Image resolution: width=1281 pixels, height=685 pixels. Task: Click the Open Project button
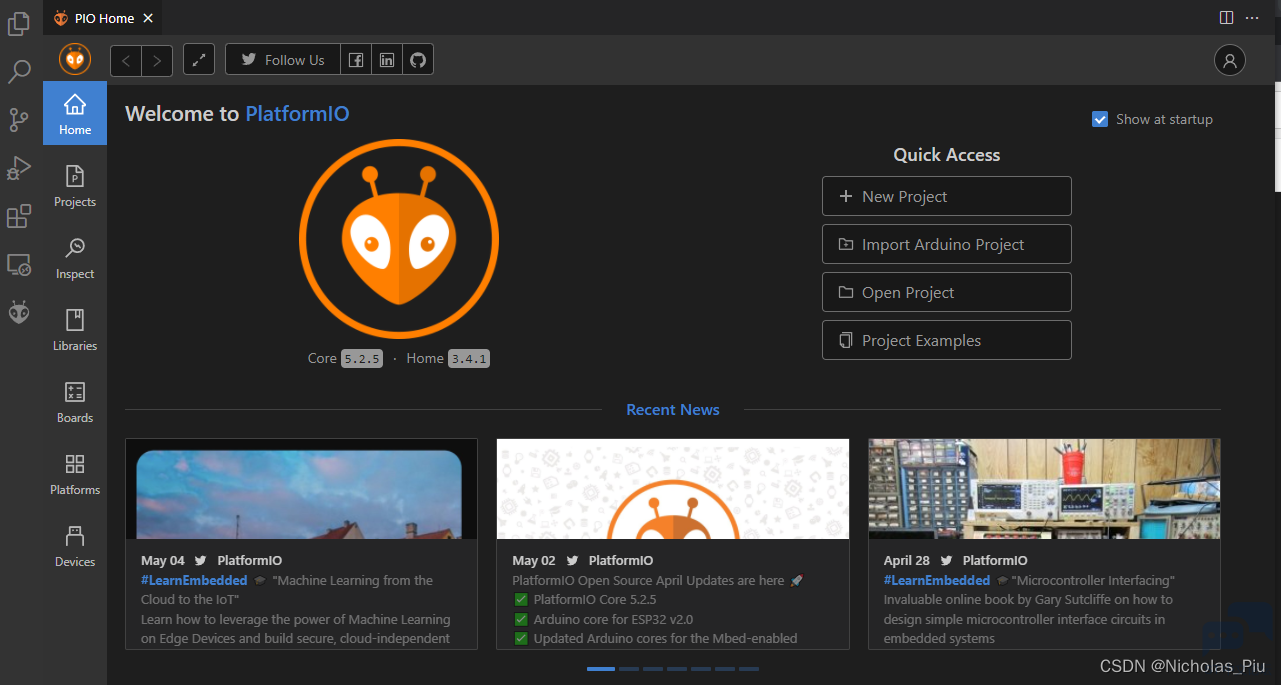tap(947, 292)
